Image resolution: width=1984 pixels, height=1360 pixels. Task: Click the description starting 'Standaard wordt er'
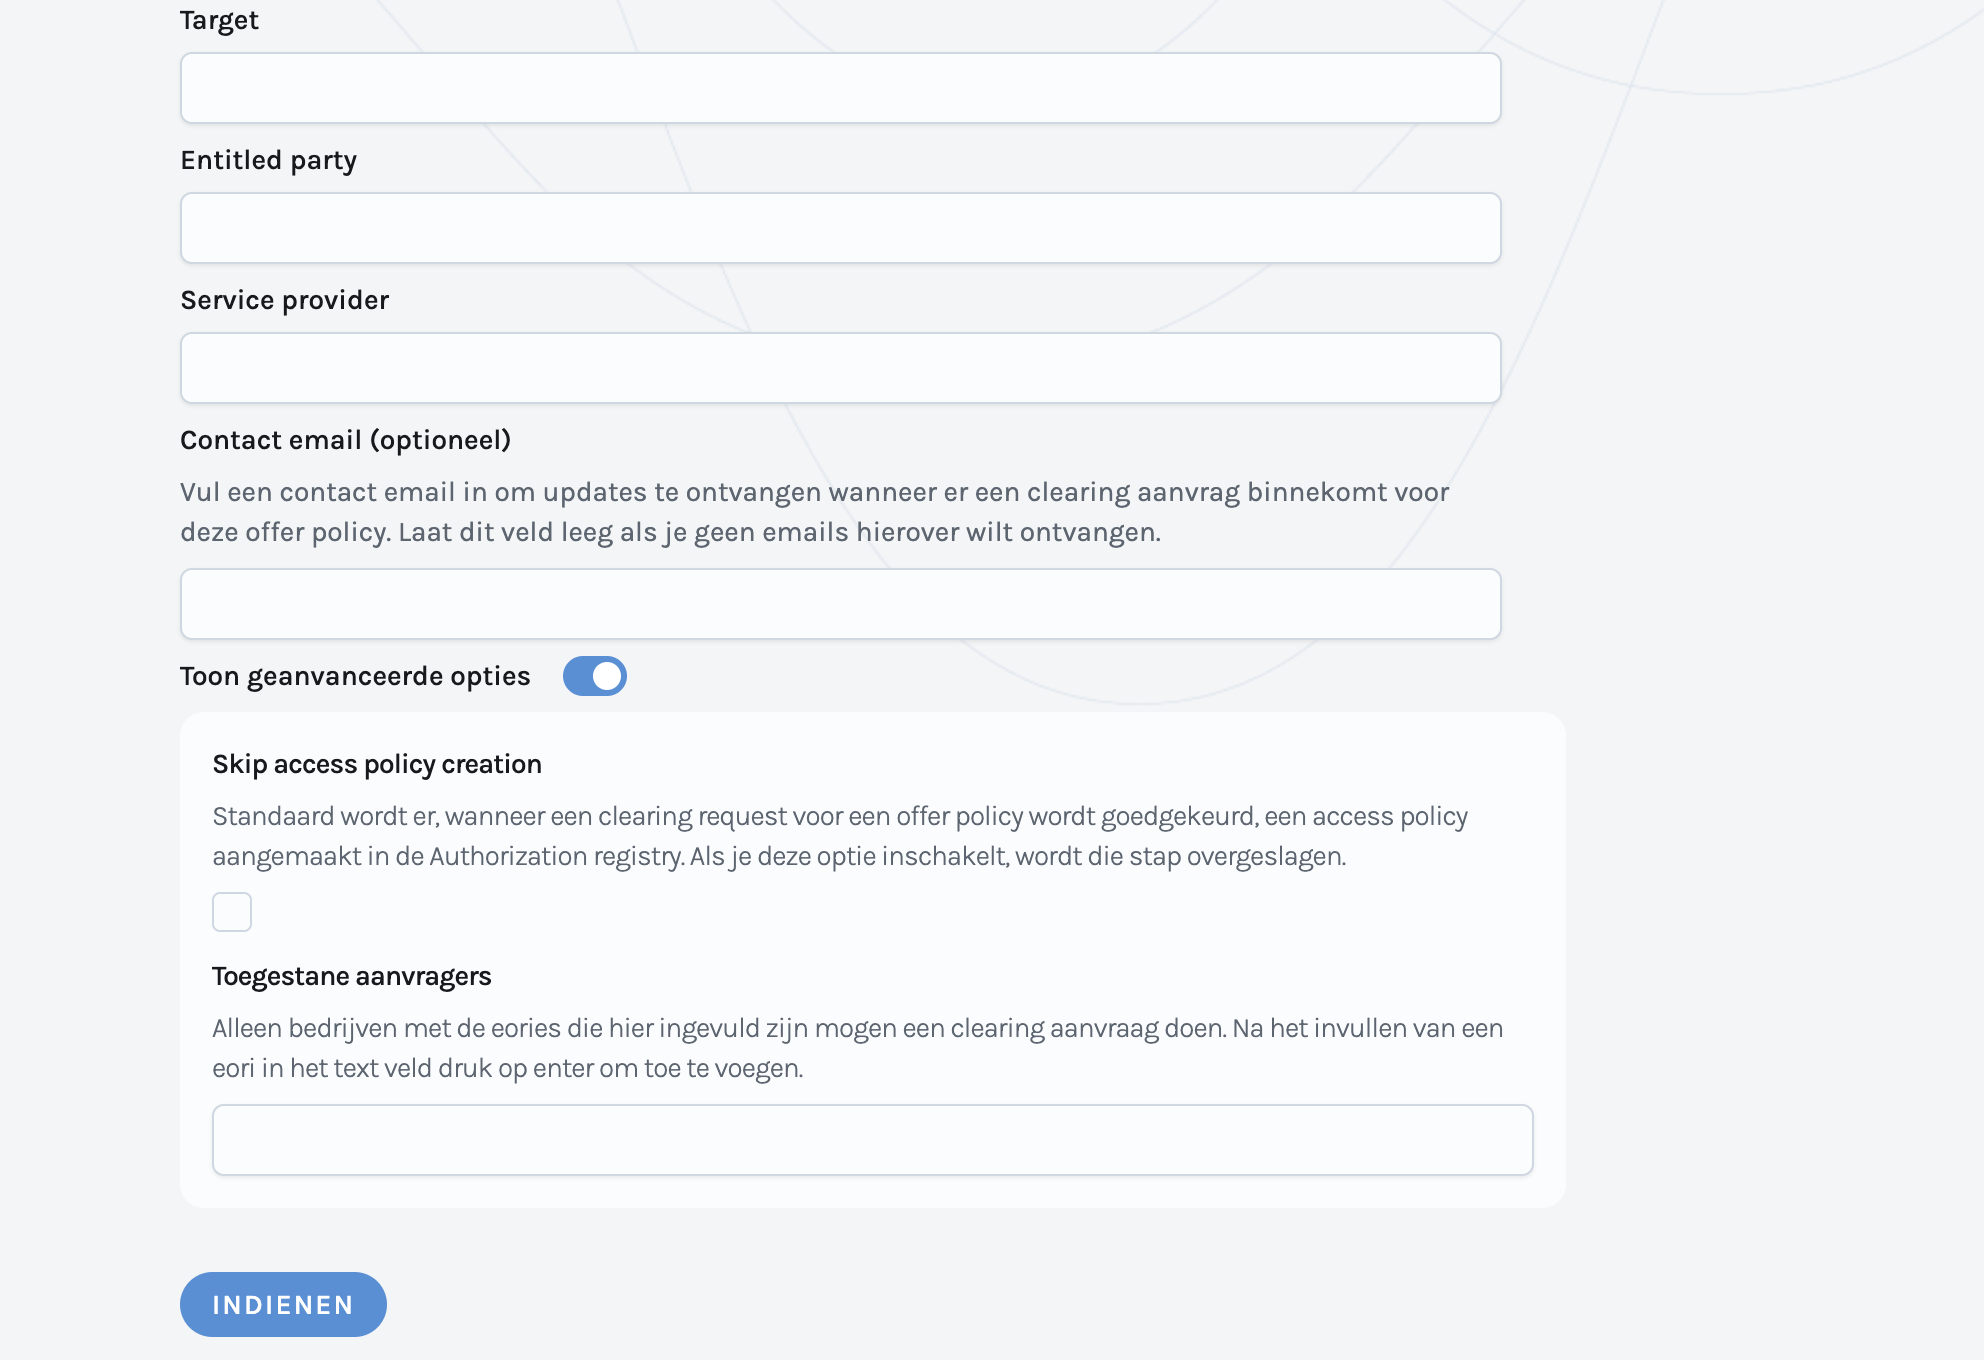click(x=840, y=817)
